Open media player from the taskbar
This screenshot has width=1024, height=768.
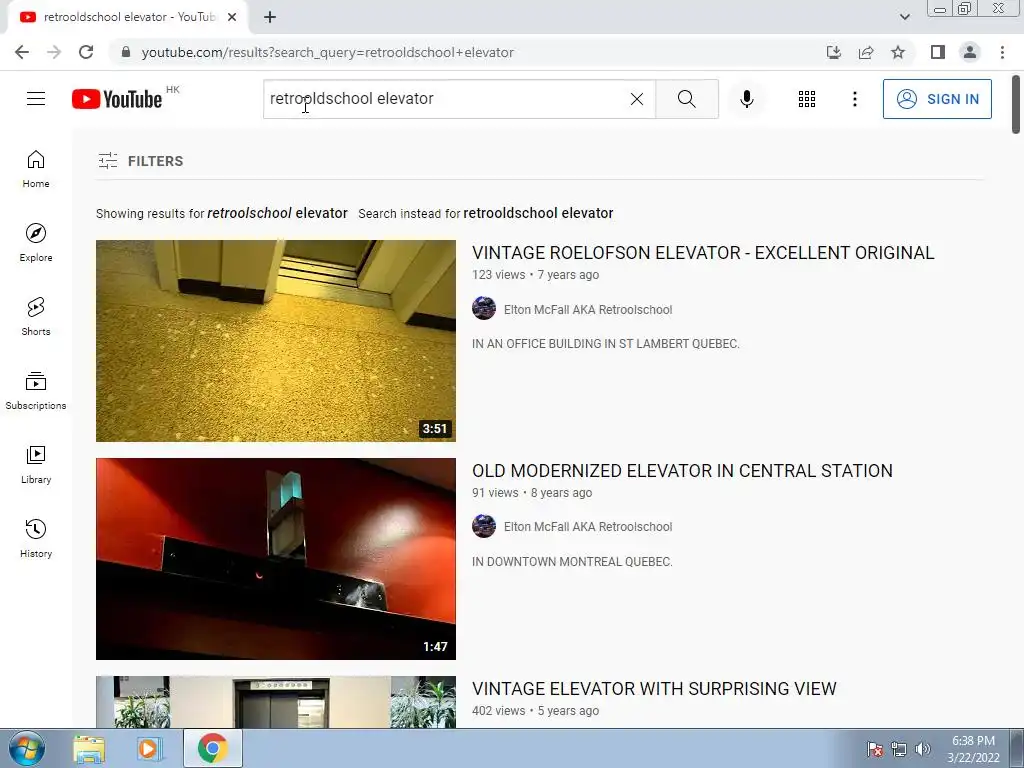click(150, 748)
